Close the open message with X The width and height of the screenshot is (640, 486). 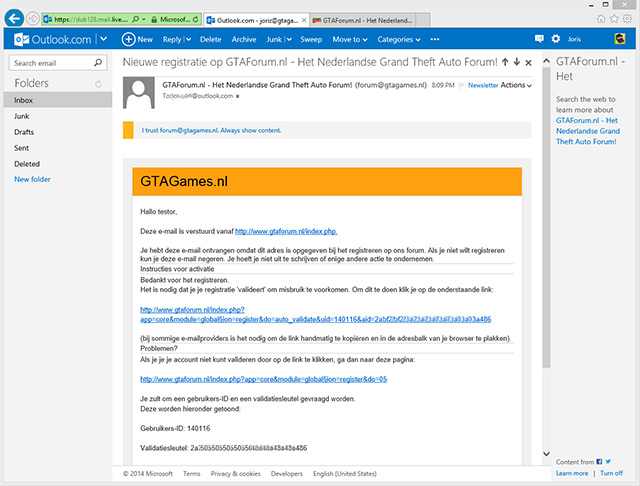point(528,62)
